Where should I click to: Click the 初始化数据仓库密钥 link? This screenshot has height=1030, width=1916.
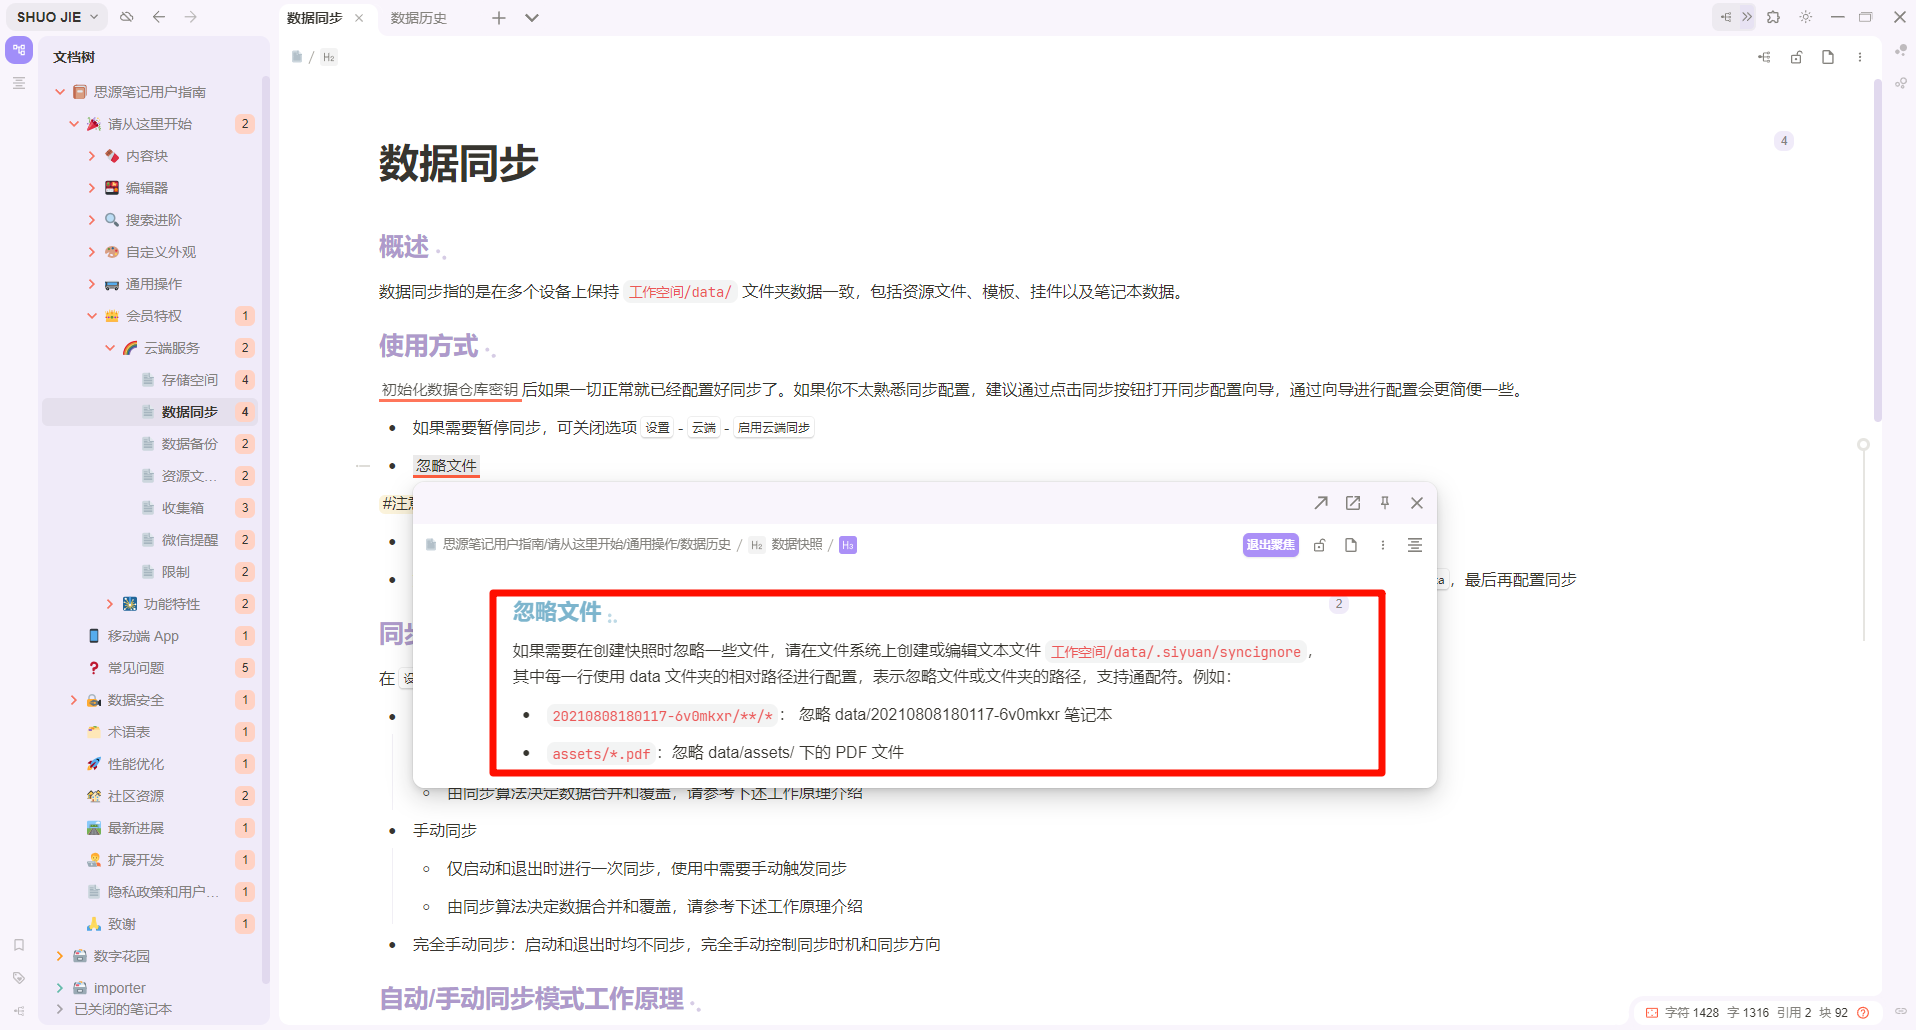pos(449,390)
